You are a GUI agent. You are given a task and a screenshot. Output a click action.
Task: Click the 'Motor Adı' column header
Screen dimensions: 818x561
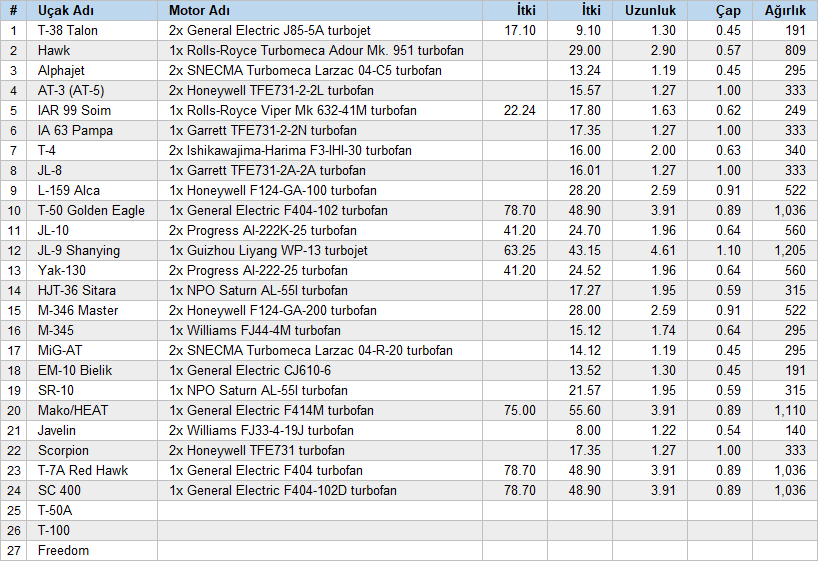[x=320, y=10]
